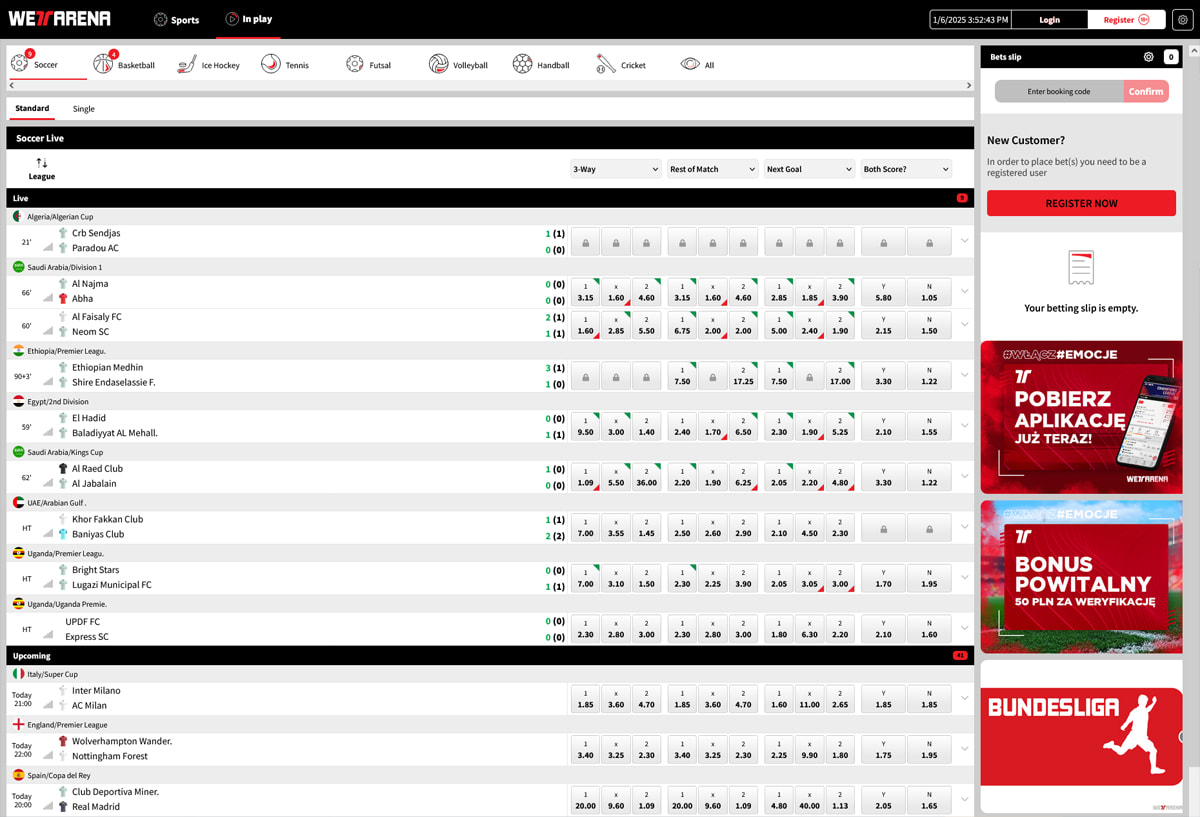
Task: Pick 3-Way away odds 1.09 for Real Madrid
Action: (647, 799)
